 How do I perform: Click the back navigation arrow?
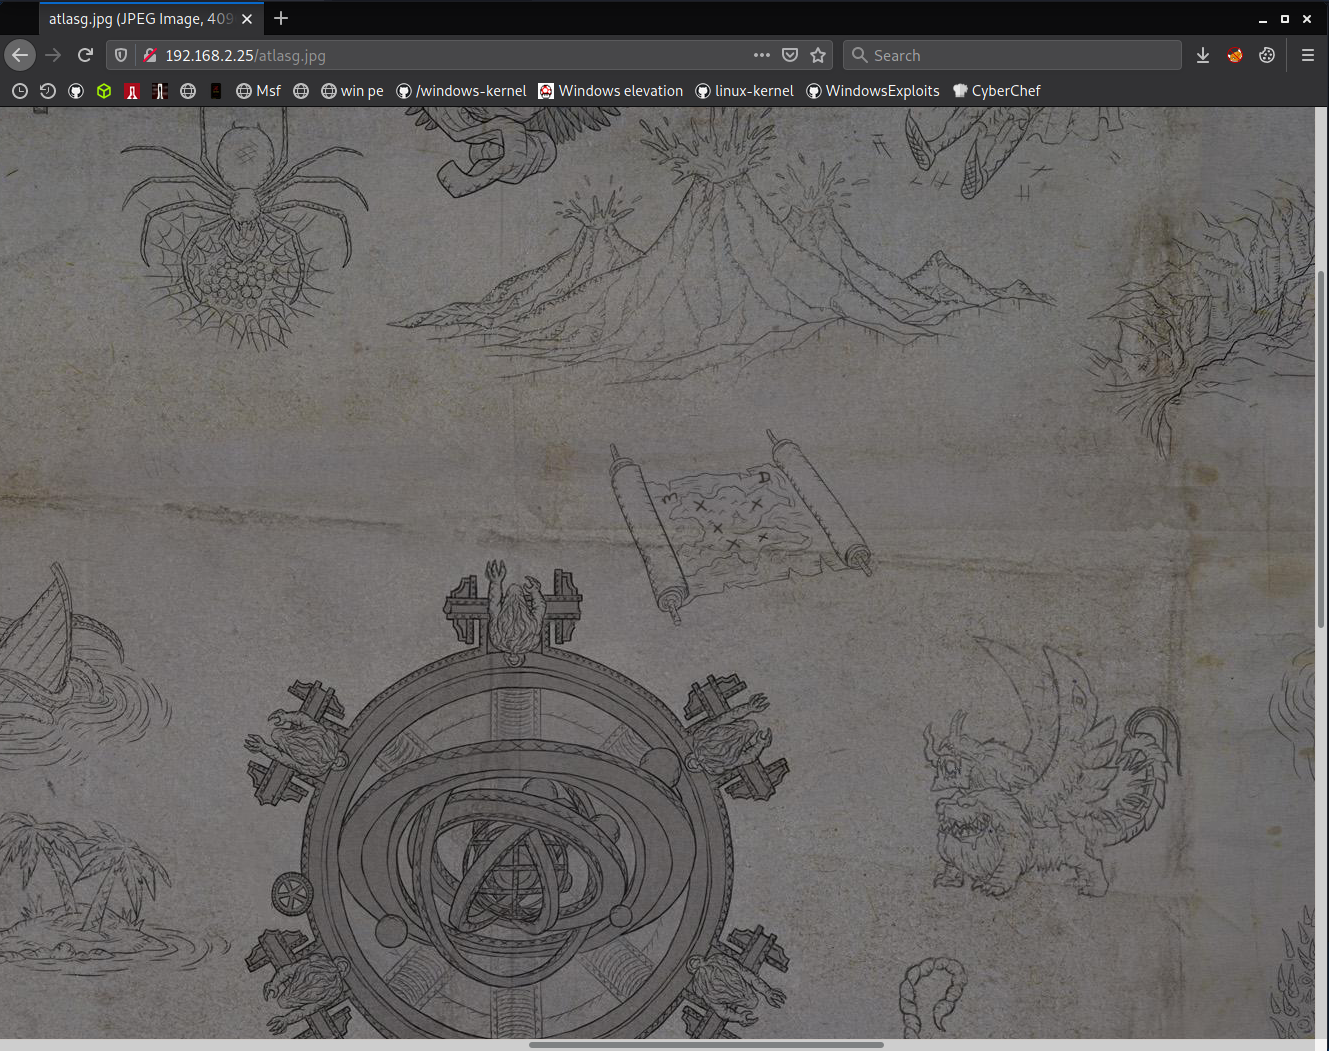click(20, 55)
